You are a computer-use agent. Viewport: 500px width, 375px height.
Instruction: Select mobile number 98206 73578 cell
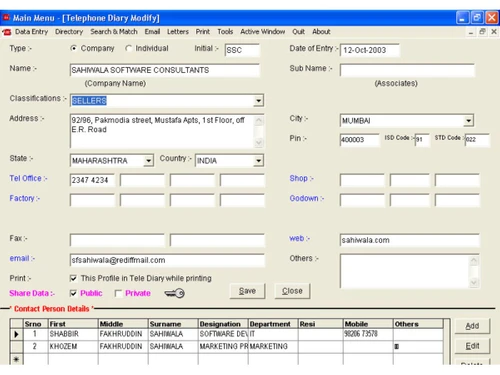[368, 334]
